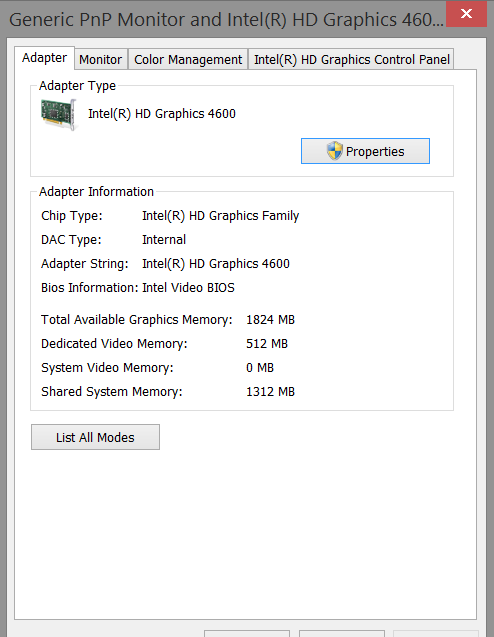Click the Adapter String label

click(84, 264)
